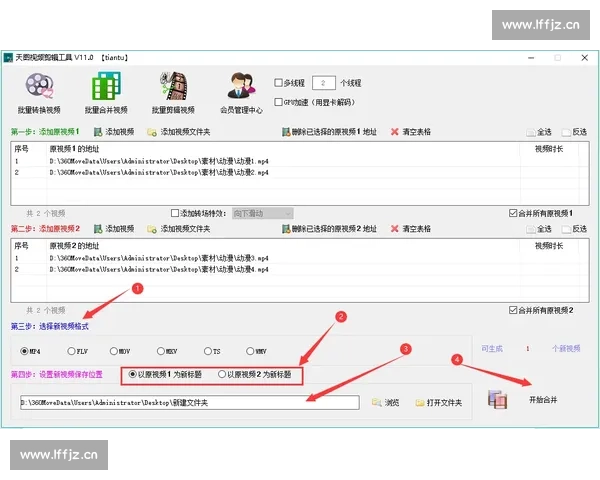Click 原视频2的地址 column header
Image resolution: width=600 pixels, height=480 pixels.
[x=74, y=246]
